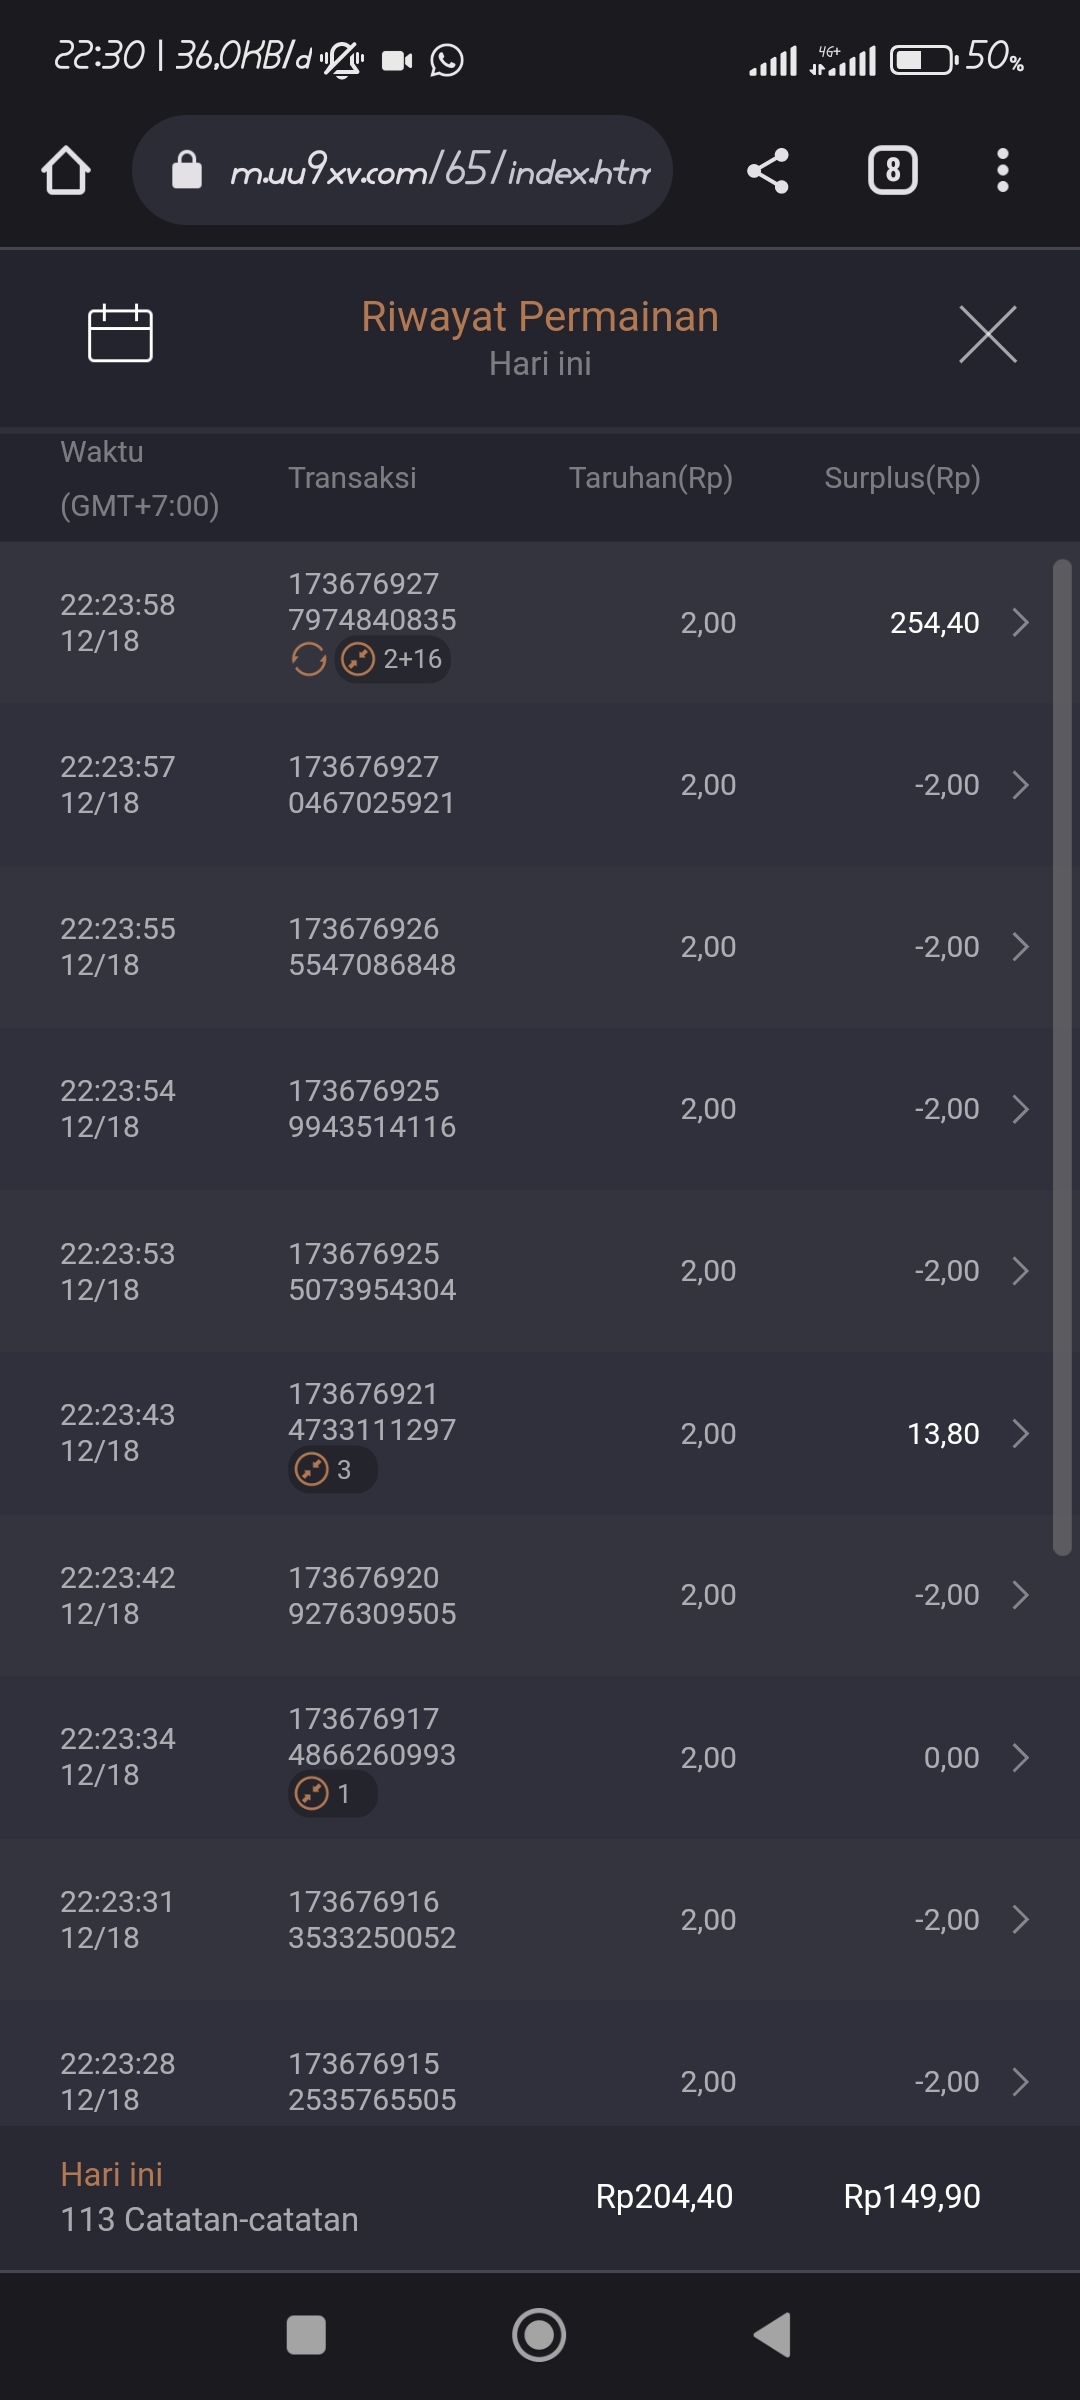Tap the 2+16 free spin badge
Viewport: 1080px width, 2400px height.
393,659
